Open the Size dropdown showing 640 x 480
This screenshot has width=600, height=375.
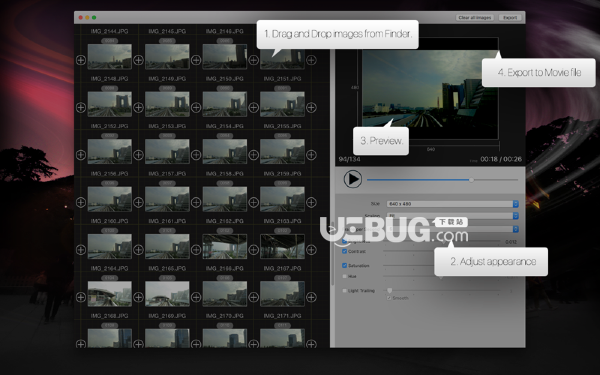pos(453,204)
